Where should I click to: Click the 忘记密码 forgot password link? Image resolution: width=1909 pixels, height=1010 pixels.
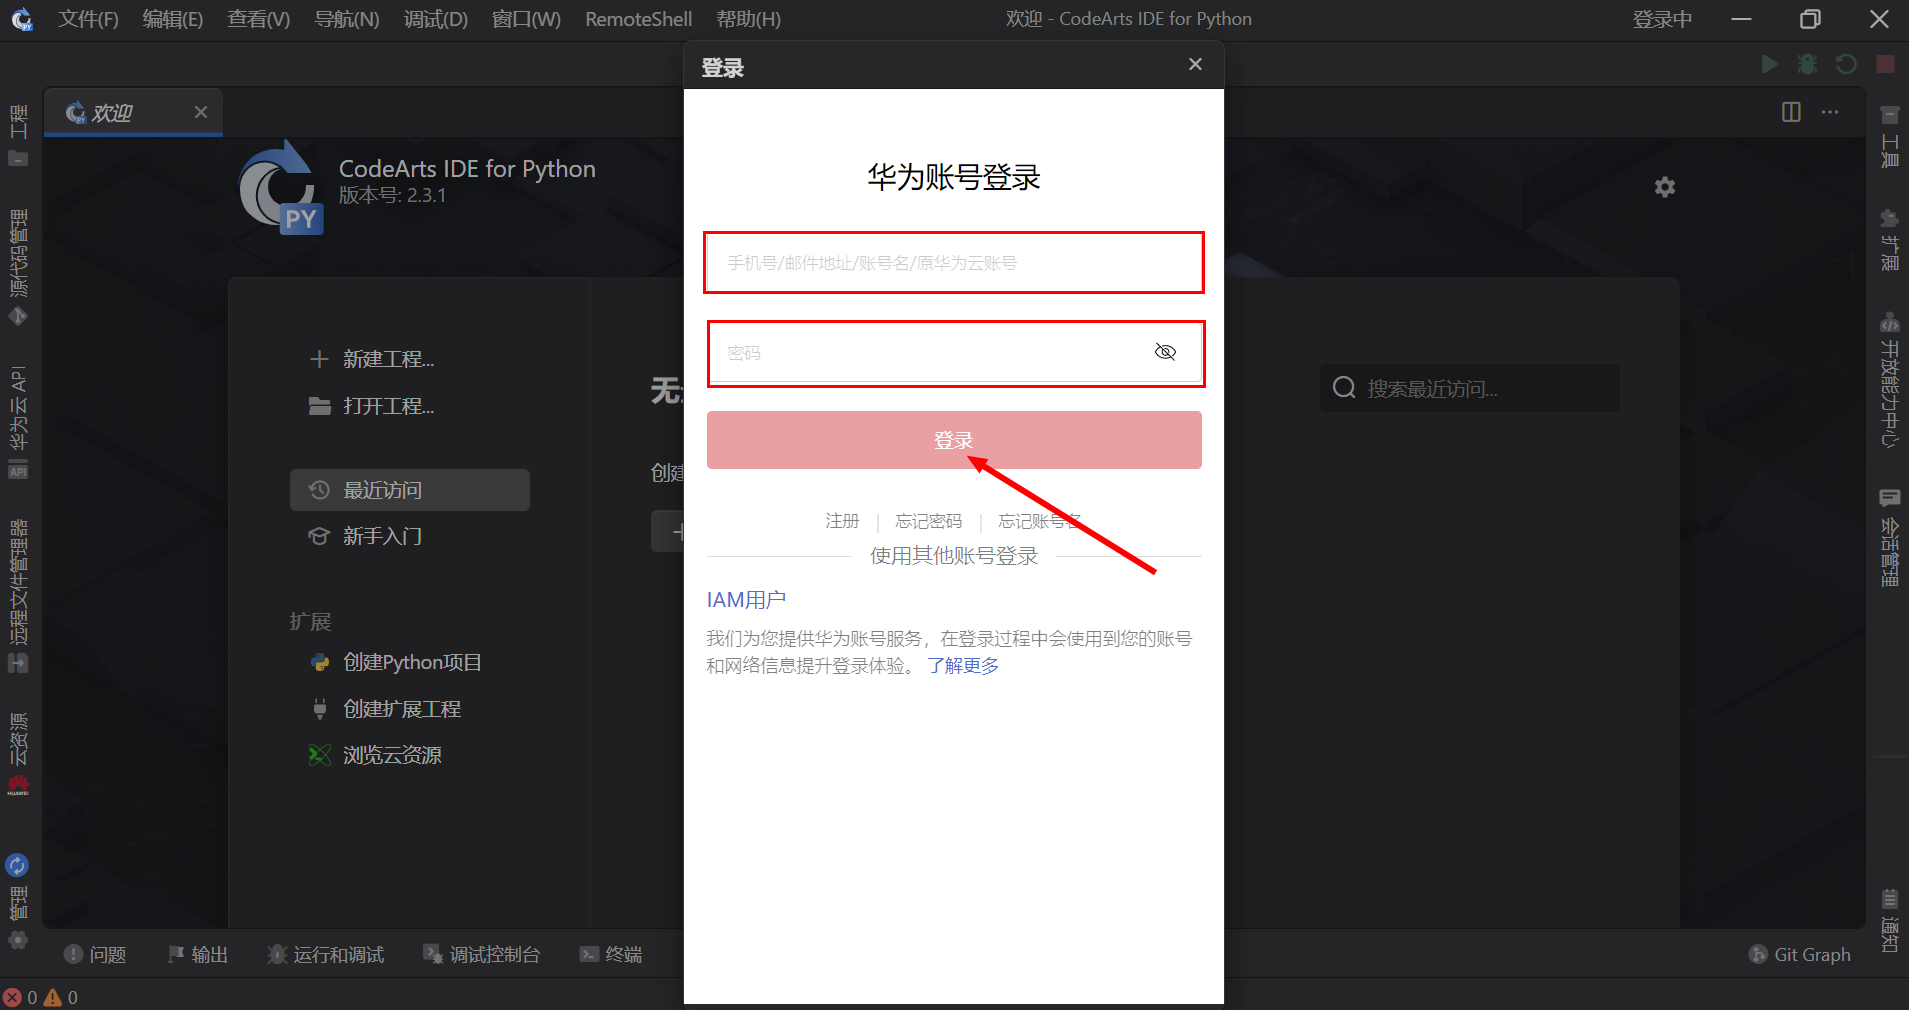(928, 520)
